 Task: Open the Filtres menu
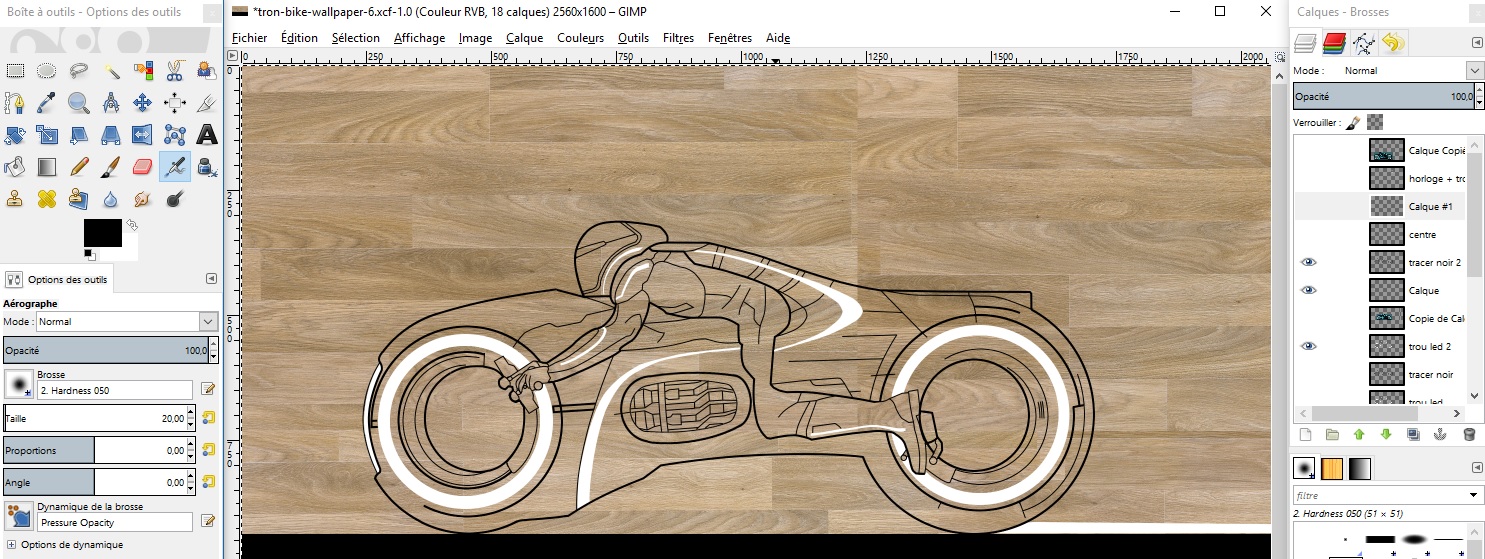tap(678, 38)
